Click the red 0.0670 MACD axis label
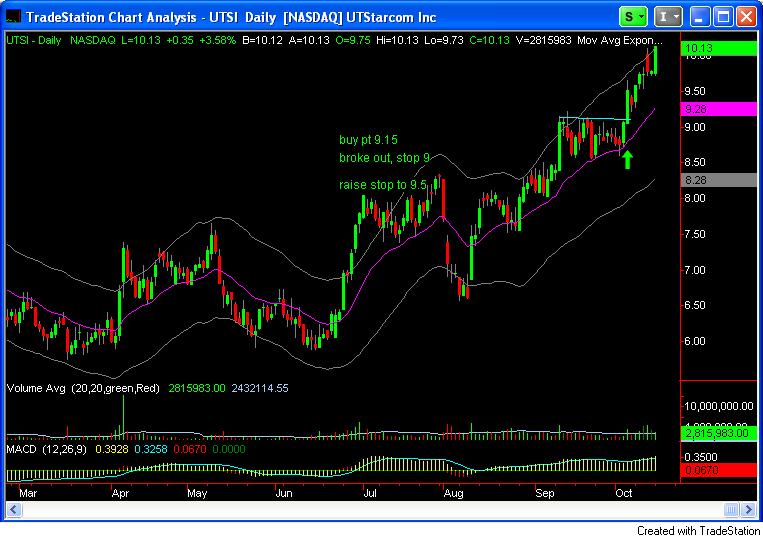763x537 pixels. pyautogui.click(x=719, y=470)
